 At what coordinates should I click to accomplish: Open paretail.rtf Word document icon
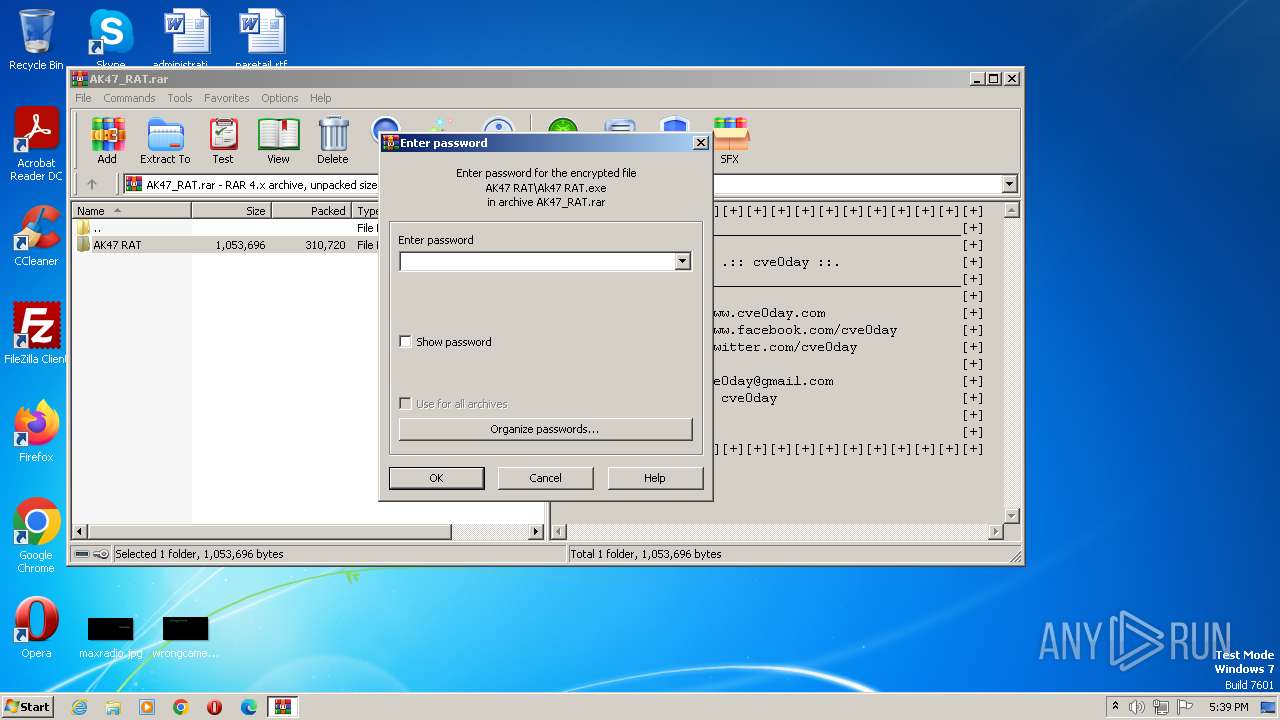[x=261, y=38]
